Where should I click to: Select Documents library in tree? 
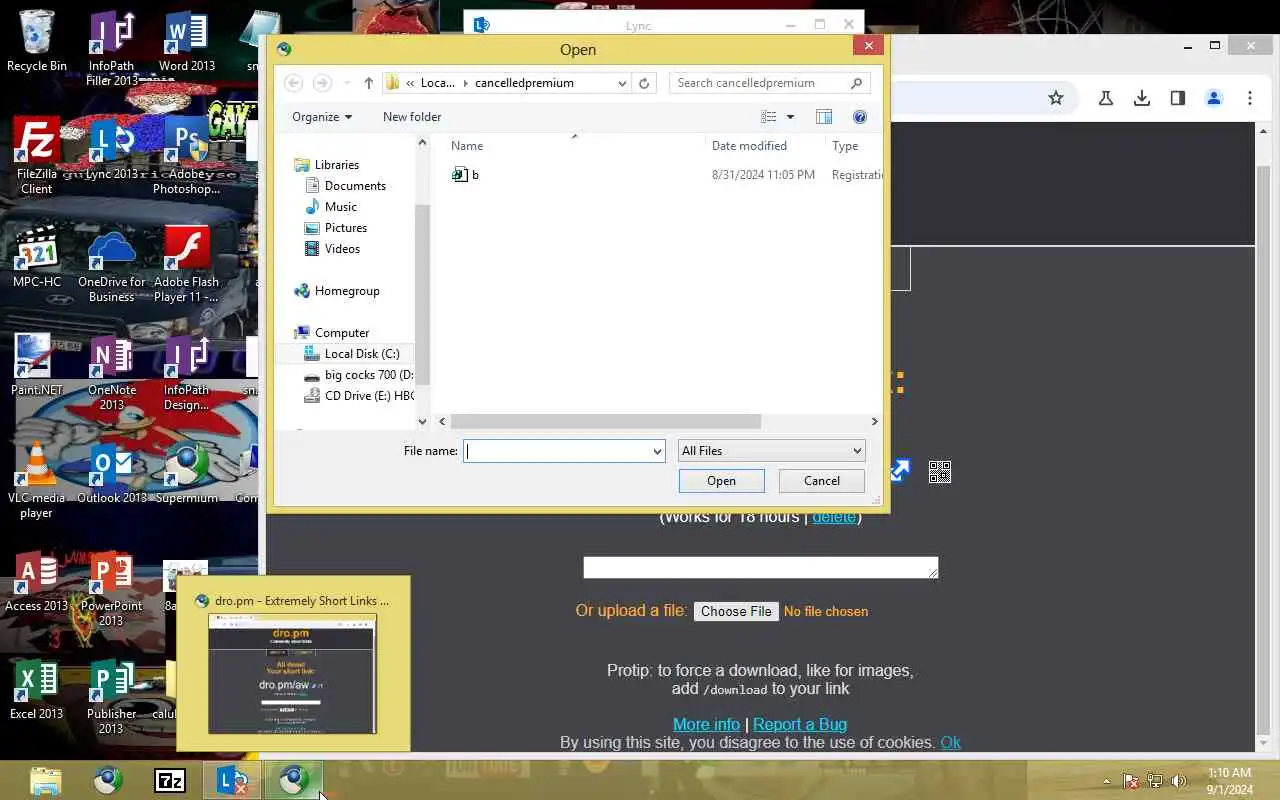click(345, 186)
